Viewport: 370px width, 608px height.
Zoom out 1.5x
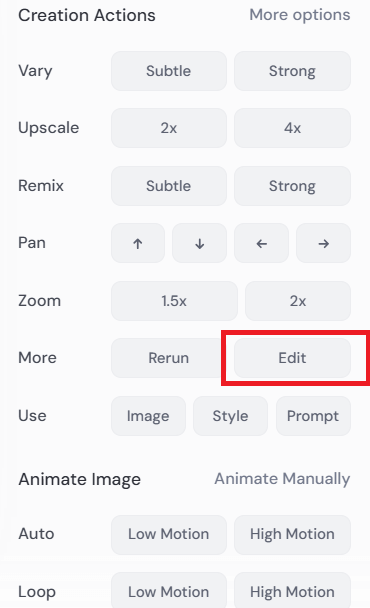click(x=174, y=301)
